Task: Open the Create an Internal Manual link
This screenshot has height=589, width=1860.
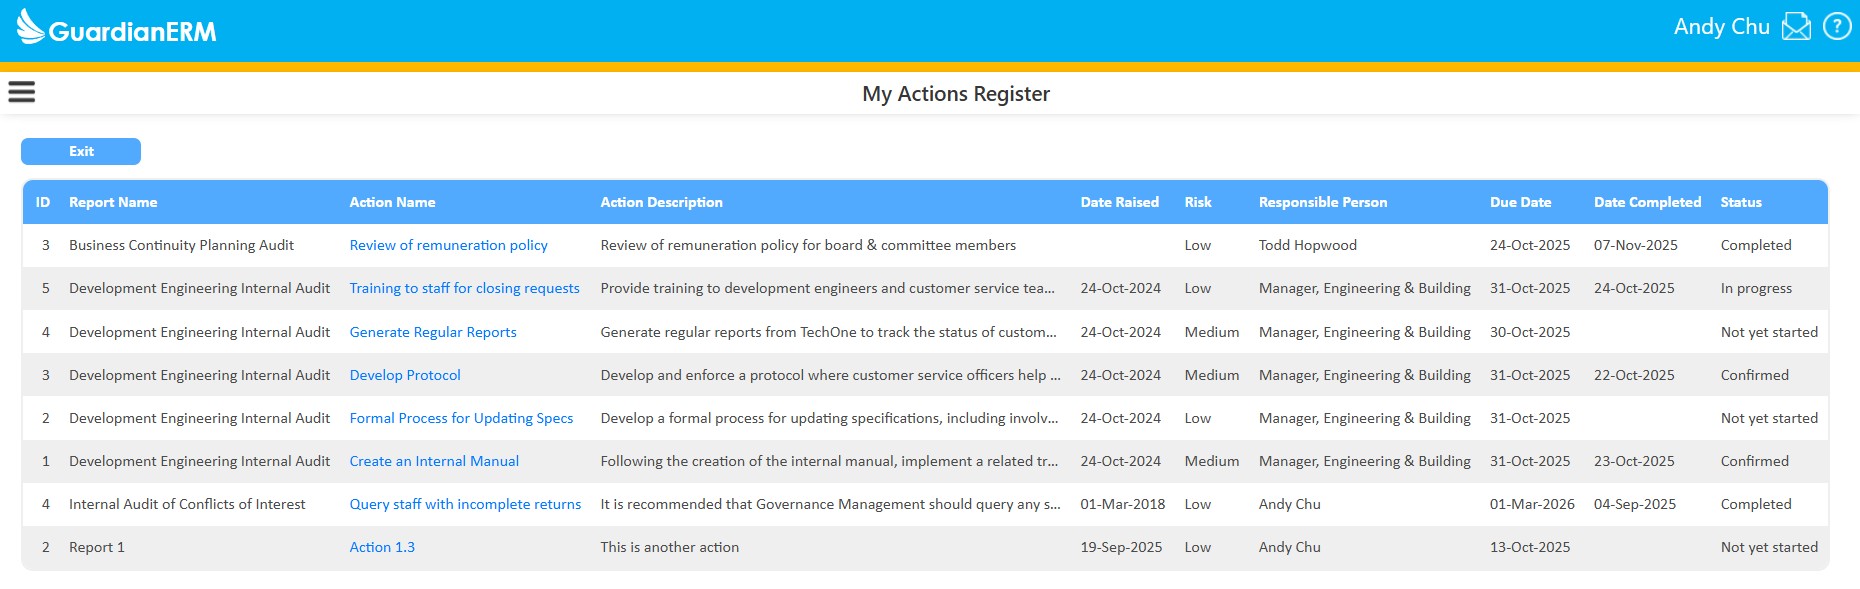Action: click(434, 461)
